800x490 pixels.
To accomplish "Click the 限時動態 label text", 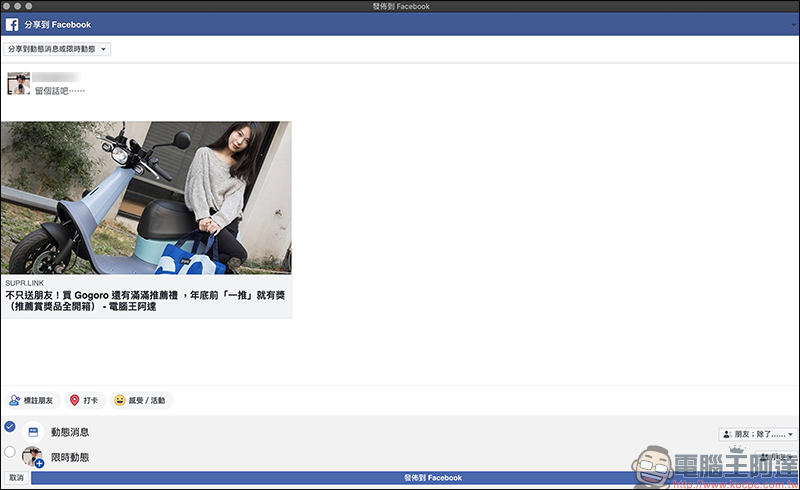I will point(70,457).
